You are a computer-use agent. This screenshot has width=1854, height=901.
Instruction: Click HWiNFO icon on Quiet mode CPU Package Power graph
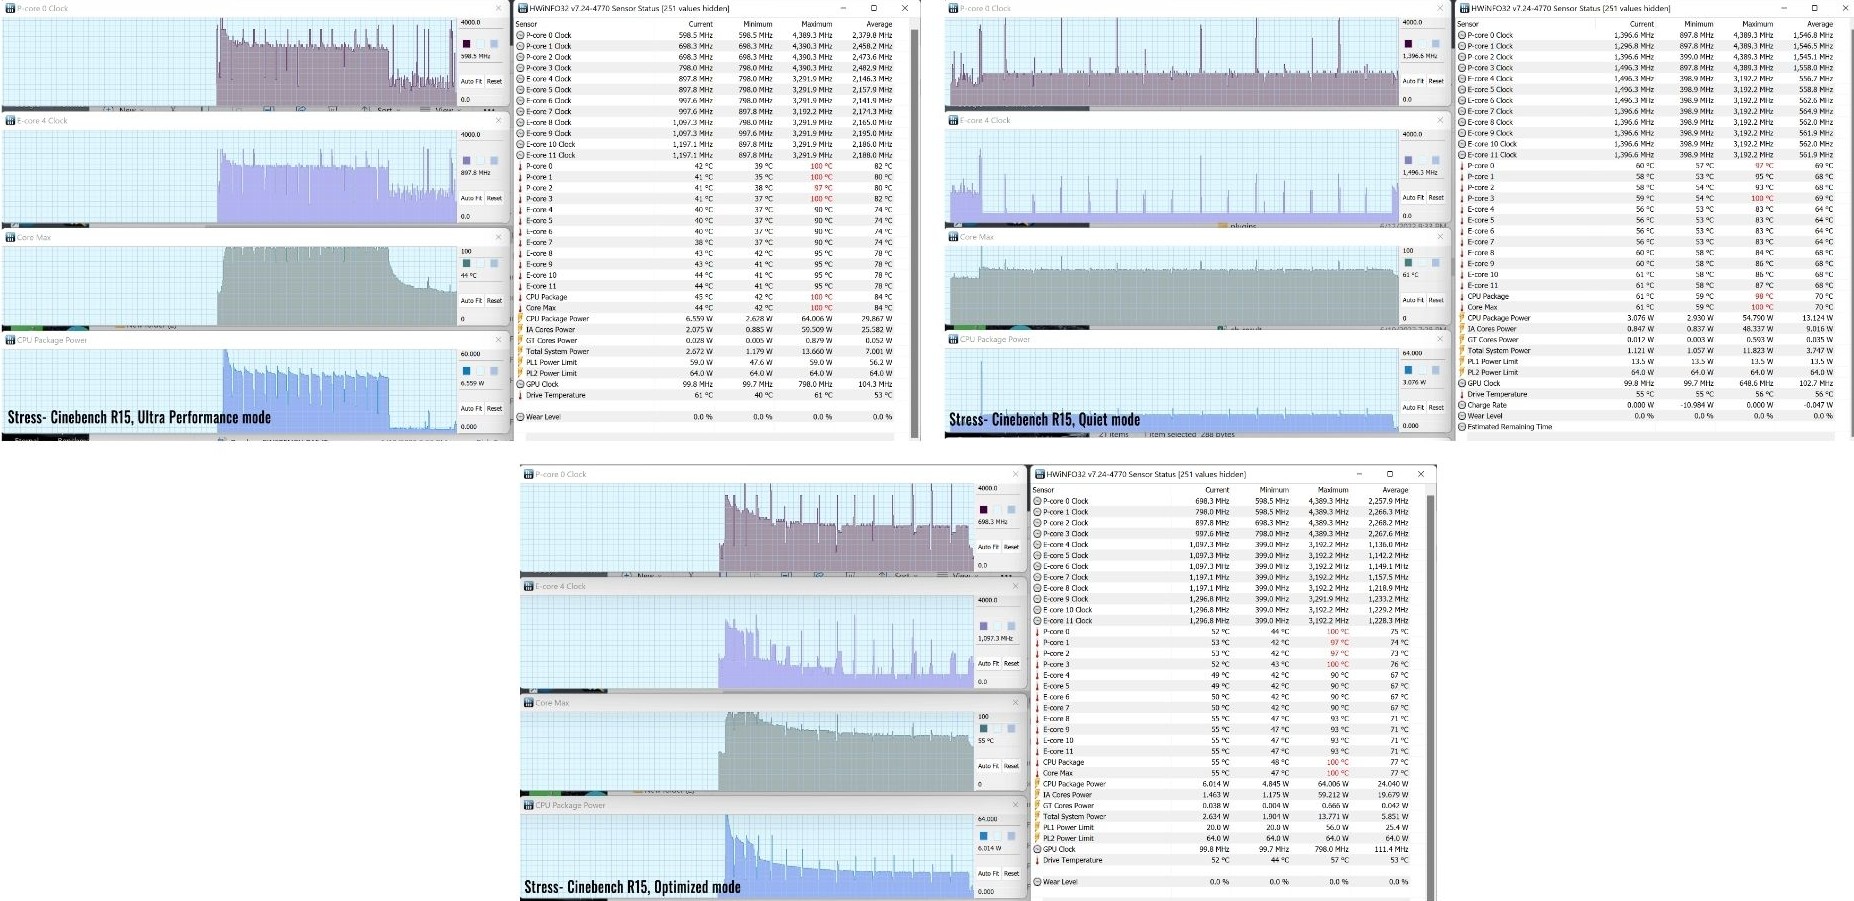click(x=953, y=340)
